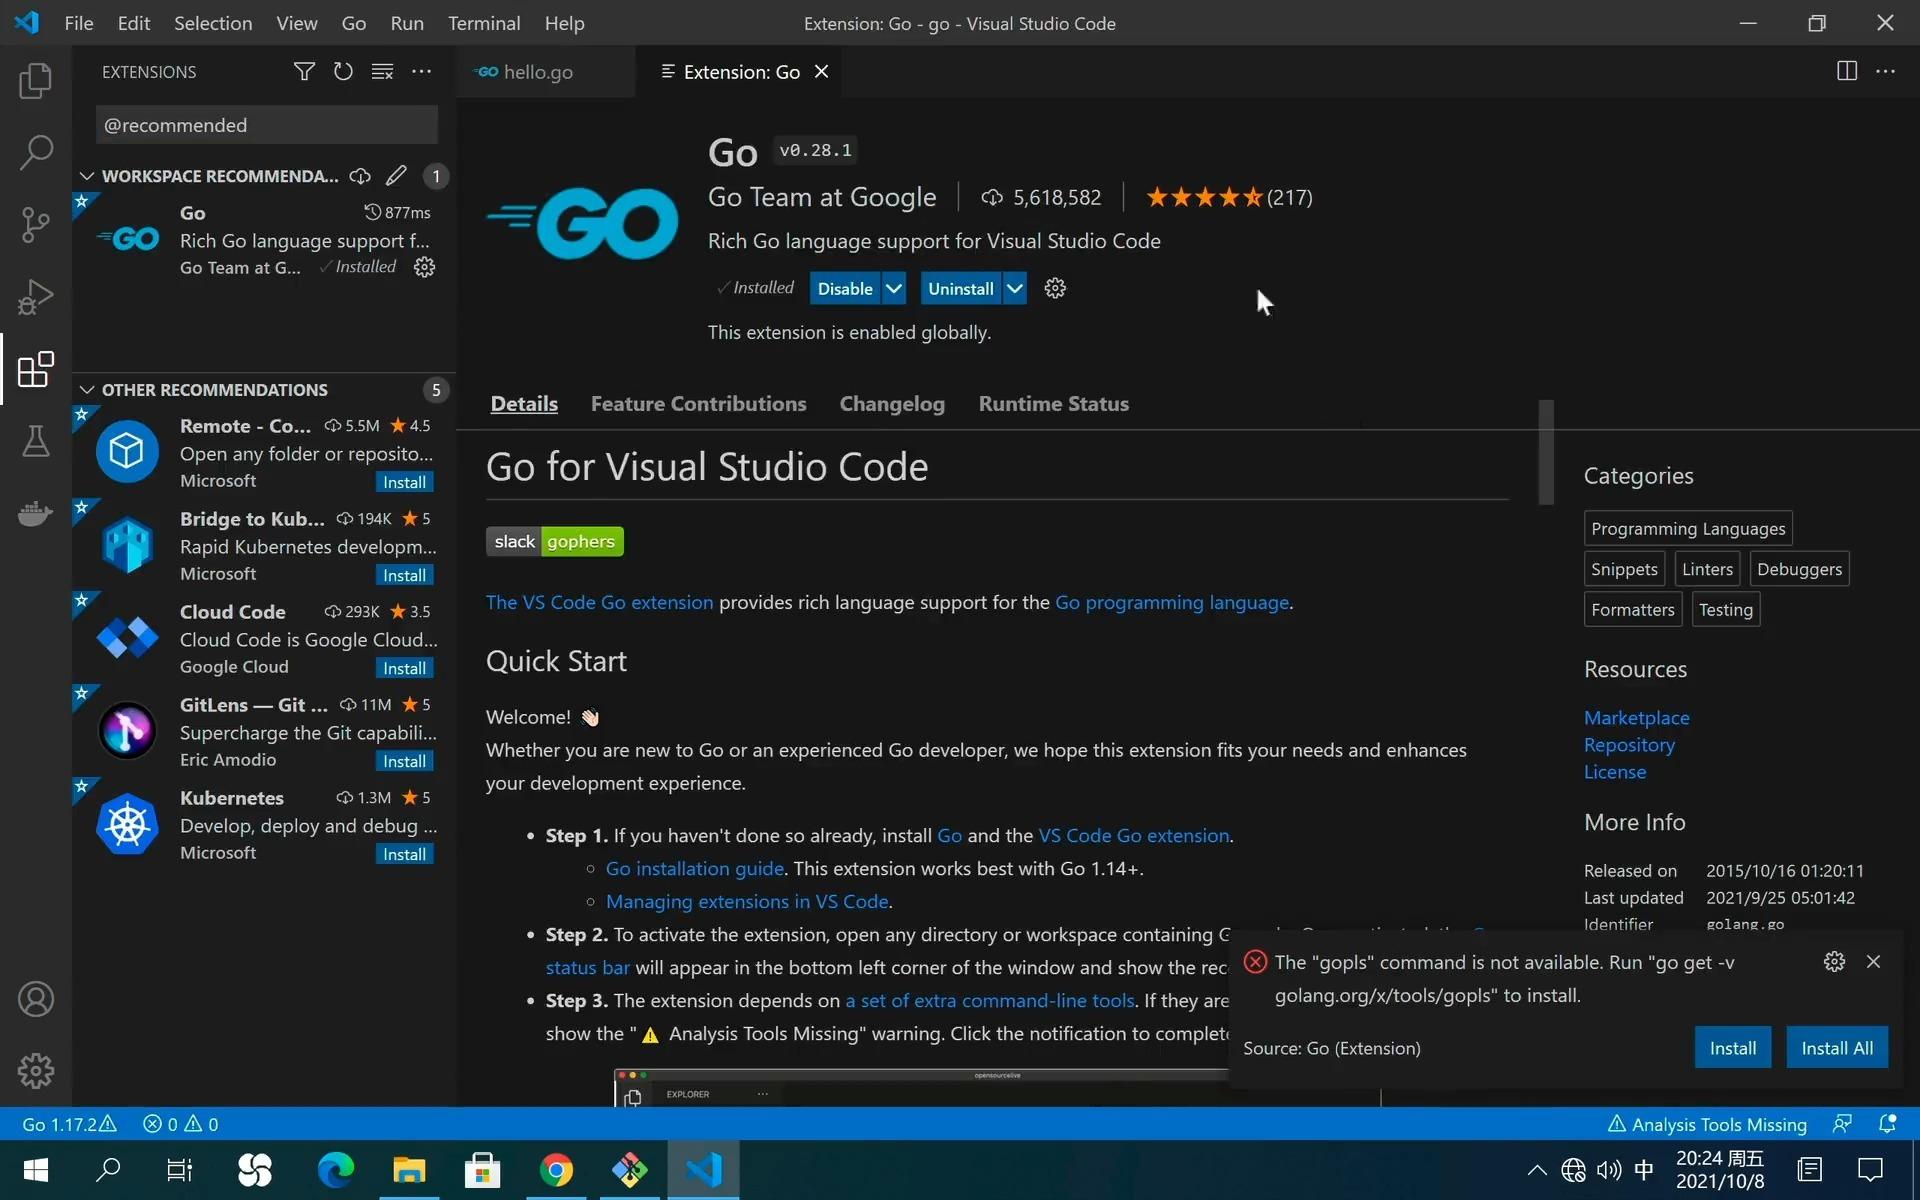Open the Terminal menu
The image size is (1920, 1200).
(x=484, y=22)
